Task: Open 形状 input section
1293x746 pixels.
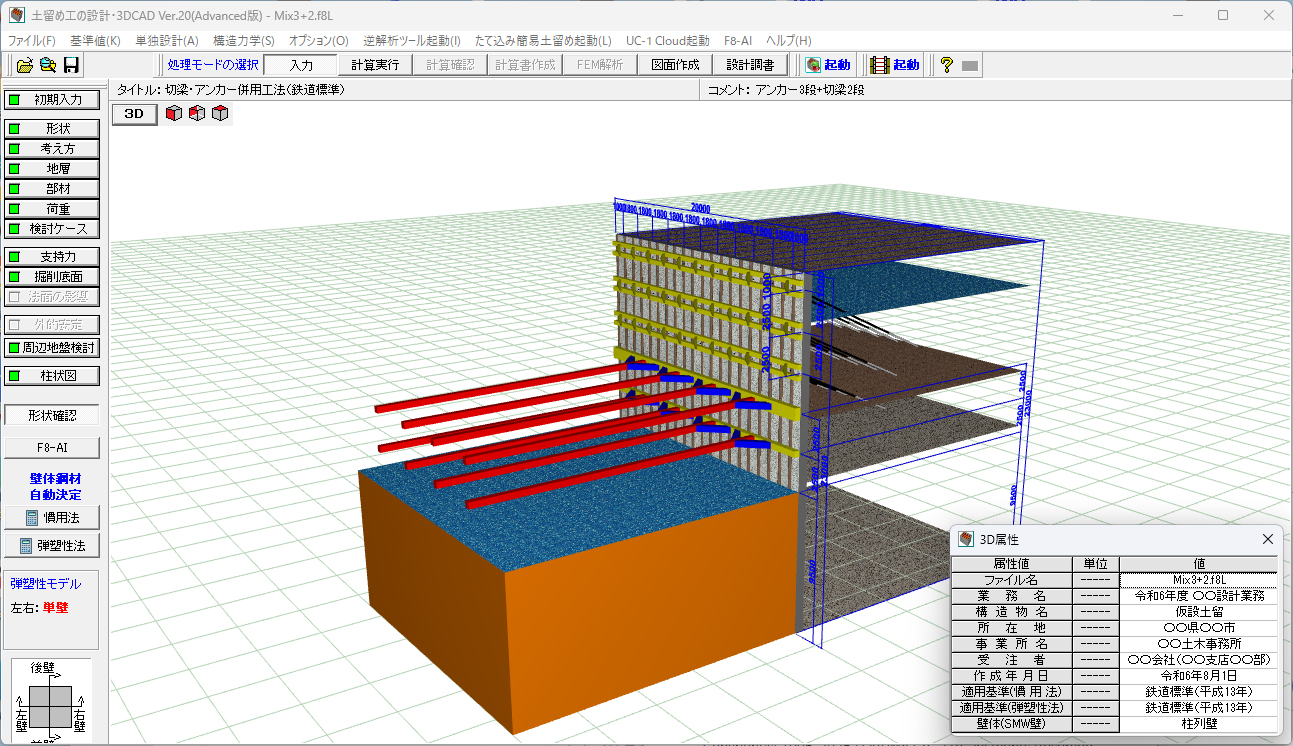Action: (53, 128)
